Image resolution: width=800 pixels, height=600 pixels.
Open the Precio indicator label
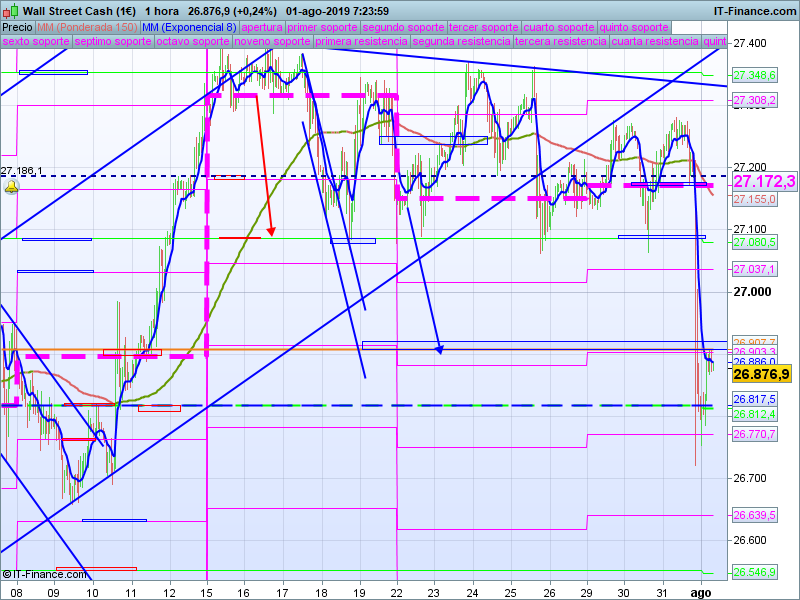click(x=17, y=27)
